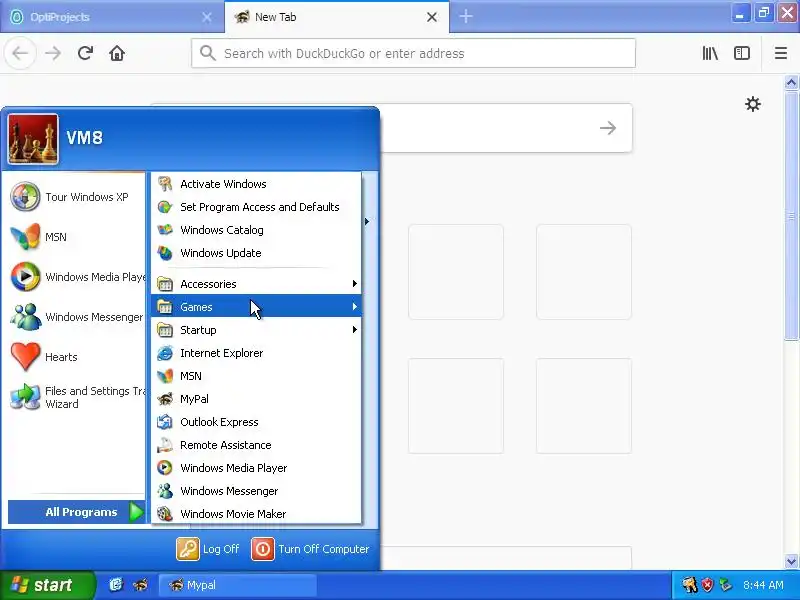Click the page scrollbar up arrow
This screenshot has height=600, width=800.
(791, 82)
